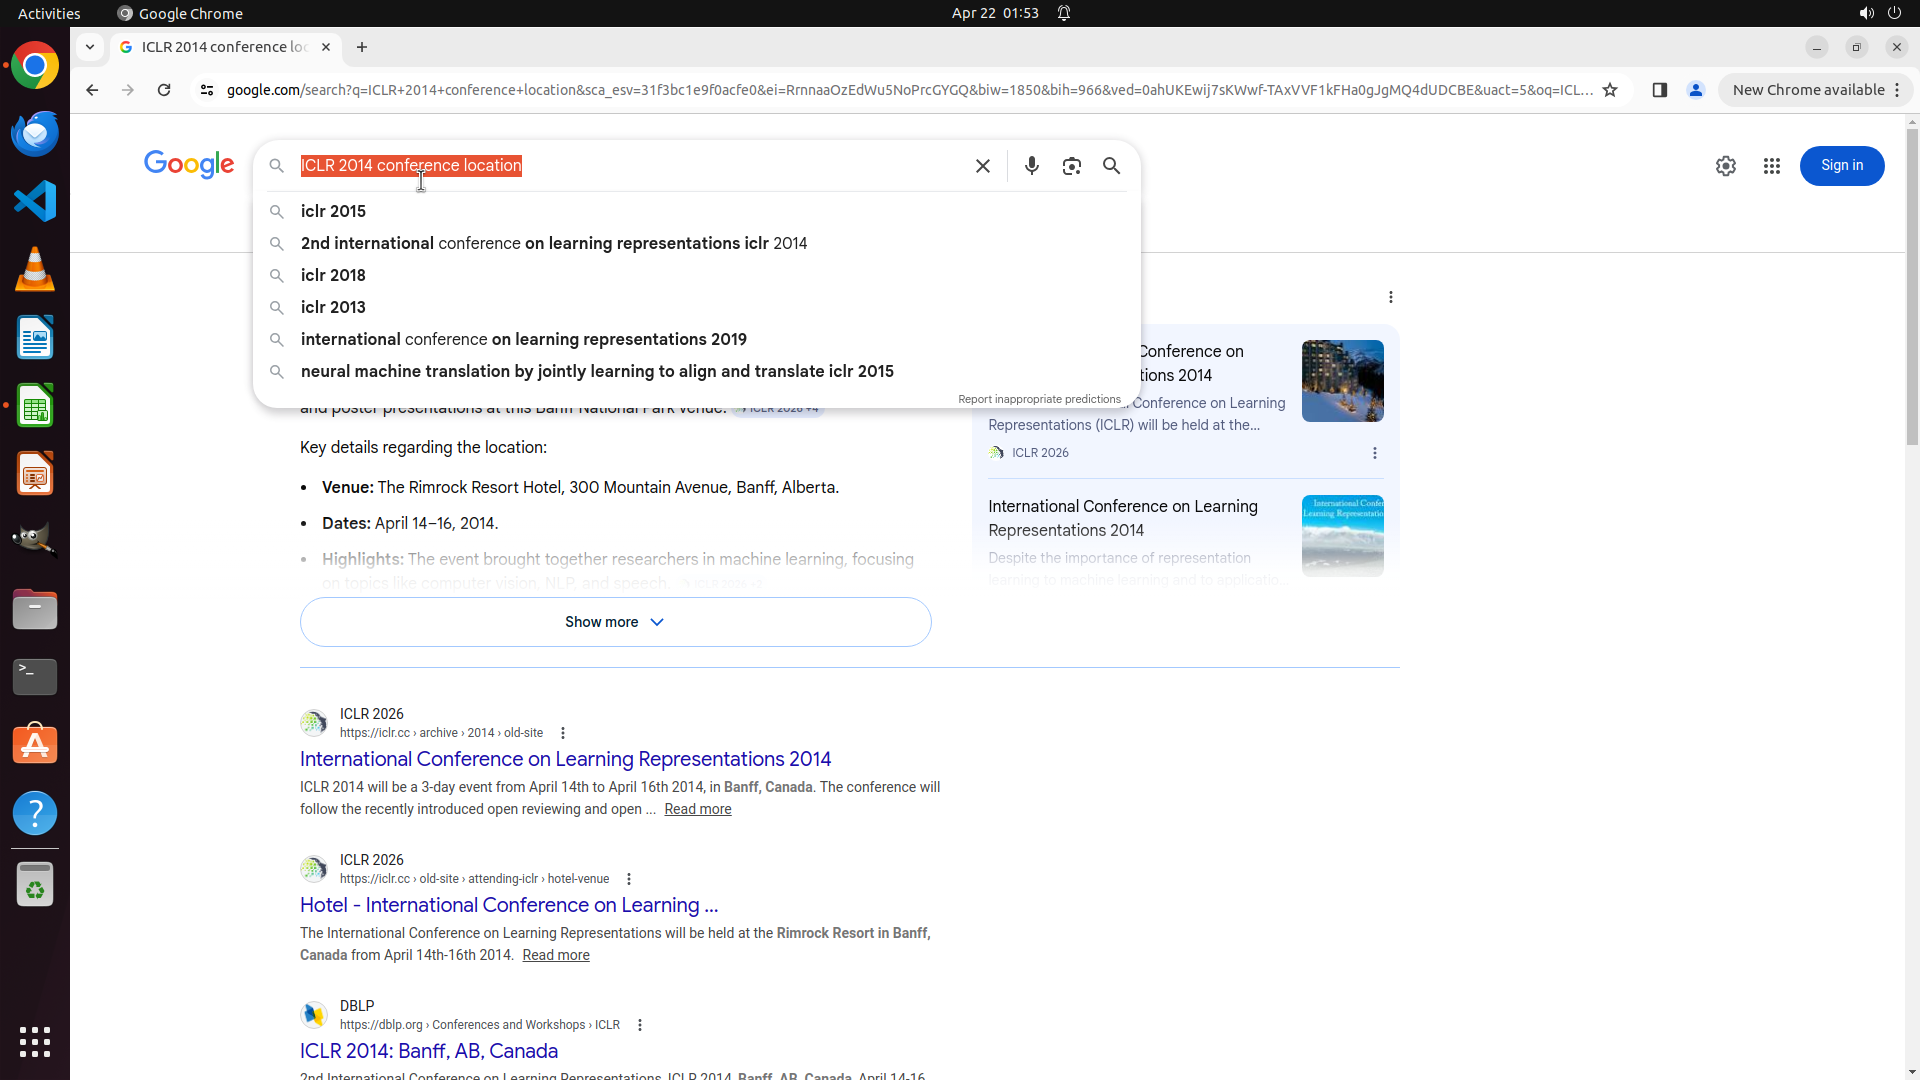This screenshot has width=1920, height=1080.
Task: Toggle Chrome side panel
Action: (x=1659, y=90)
